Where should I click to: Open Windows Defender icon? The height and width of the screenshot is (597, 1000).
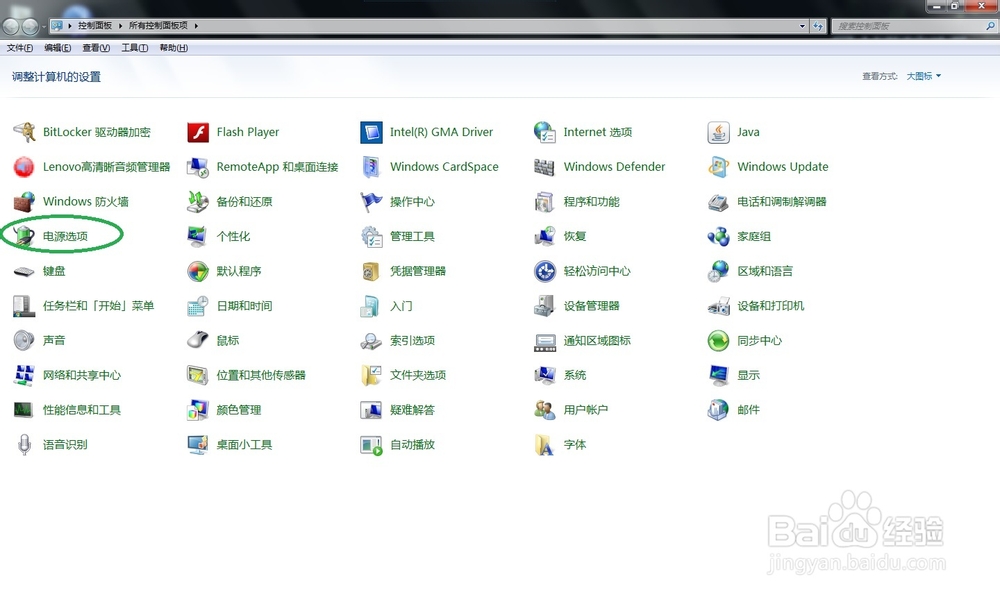pos(545,167)
